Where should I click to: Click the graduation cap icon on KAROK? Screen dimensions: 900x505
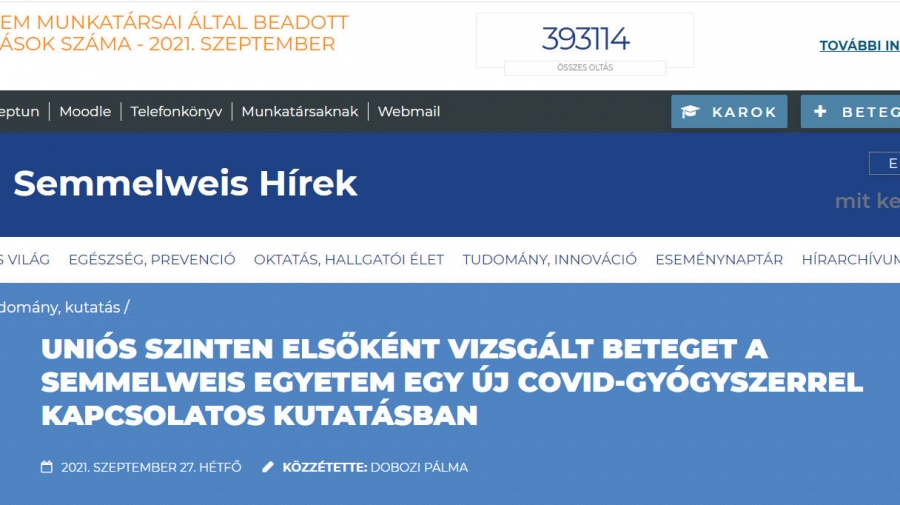tap(690, 111)
